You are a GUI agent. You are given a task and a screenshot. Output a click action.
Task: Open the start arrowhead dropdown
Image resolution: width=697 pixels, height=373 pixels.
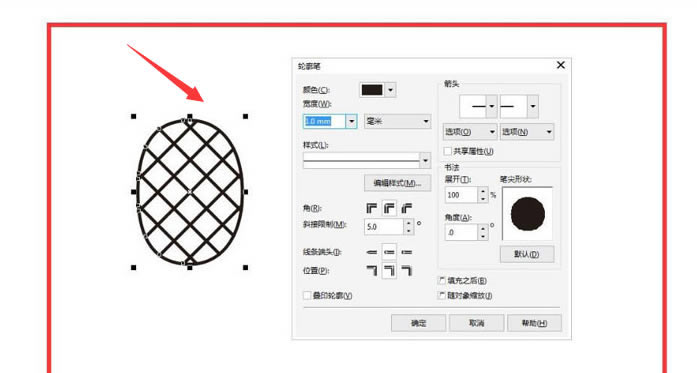[x=492, y=106]
